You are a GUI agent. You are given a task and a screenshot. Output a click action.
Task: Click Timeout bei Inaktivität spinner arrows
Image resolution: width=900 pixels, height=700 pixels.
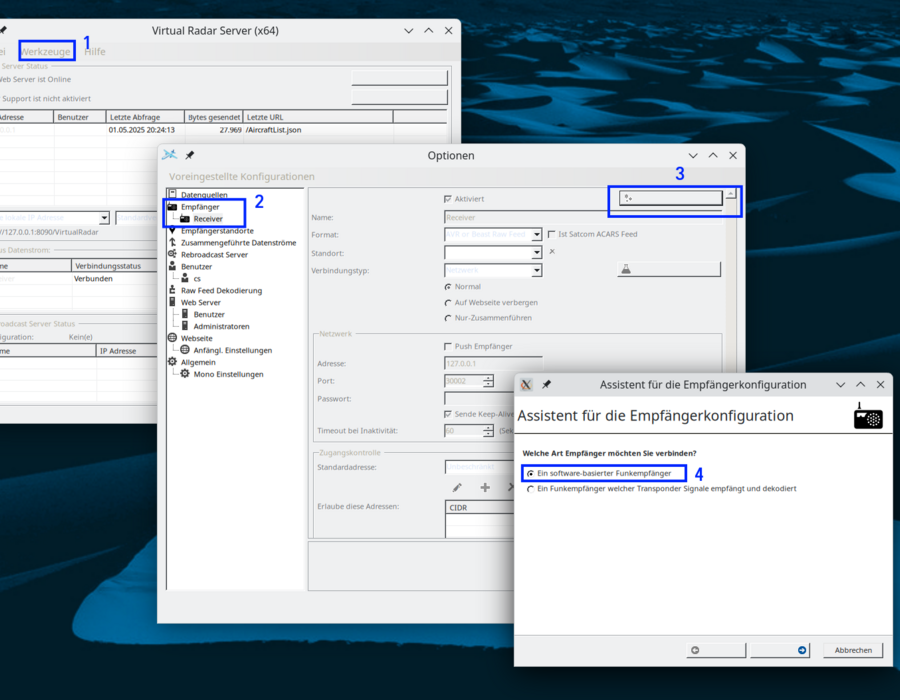(488, 431)
